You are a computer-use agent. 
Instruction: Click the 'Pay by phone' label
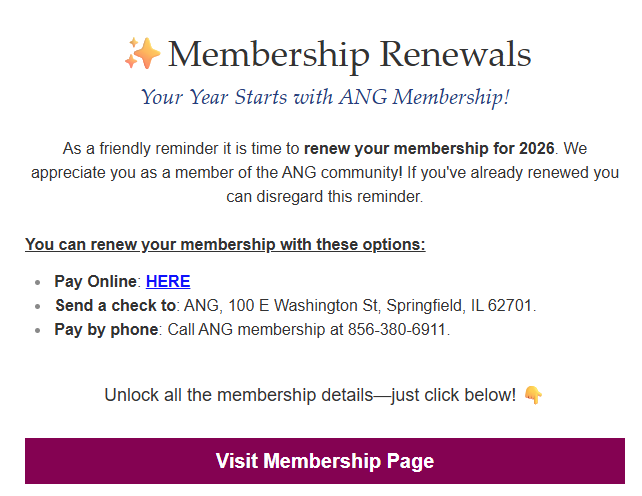pos(106,329)
